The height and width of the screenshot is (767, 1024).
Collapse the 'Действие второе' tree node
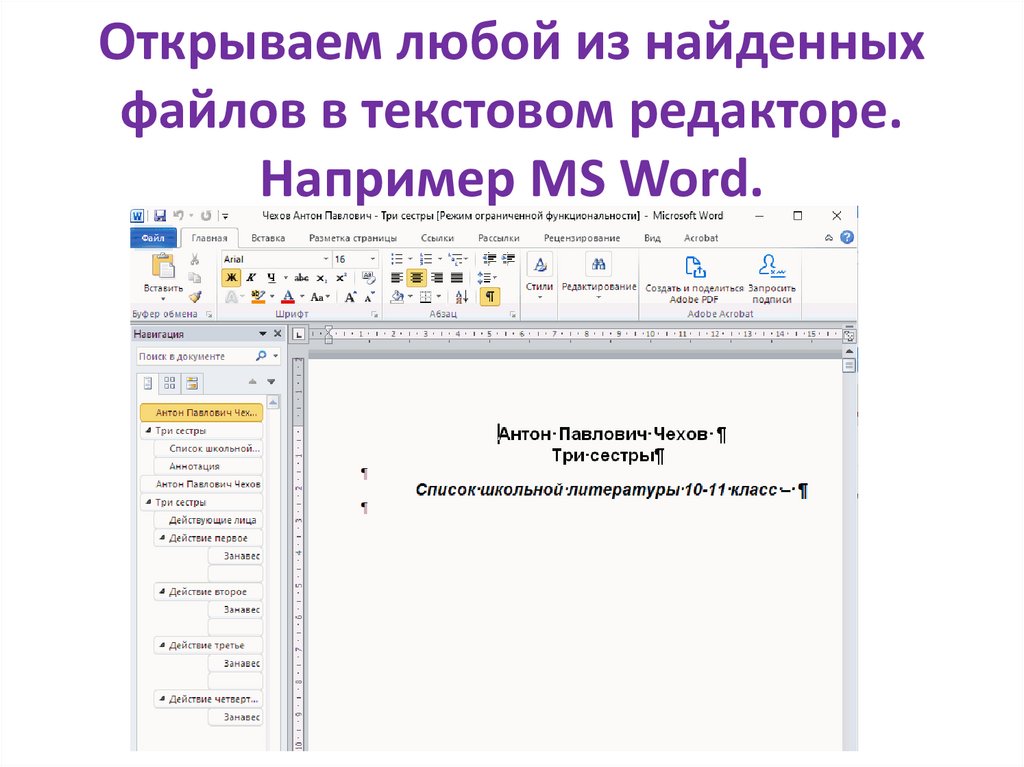point(162,591)
